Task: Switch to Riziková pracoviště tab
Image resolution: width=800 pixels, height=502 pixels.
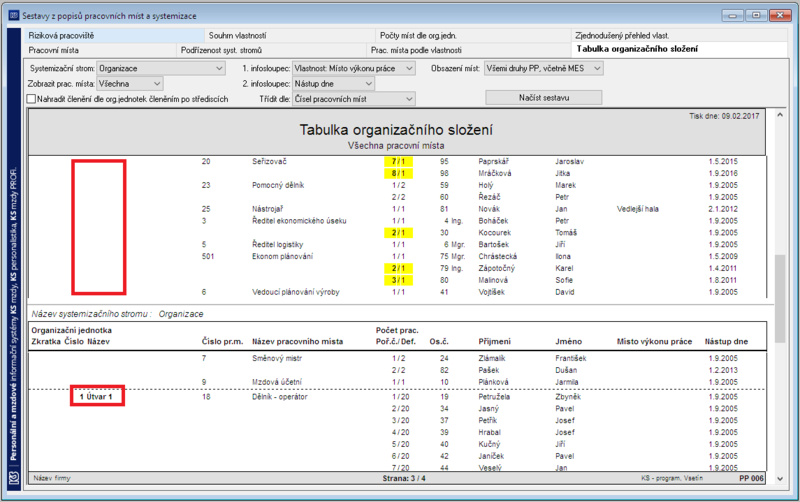Action: 114,36
